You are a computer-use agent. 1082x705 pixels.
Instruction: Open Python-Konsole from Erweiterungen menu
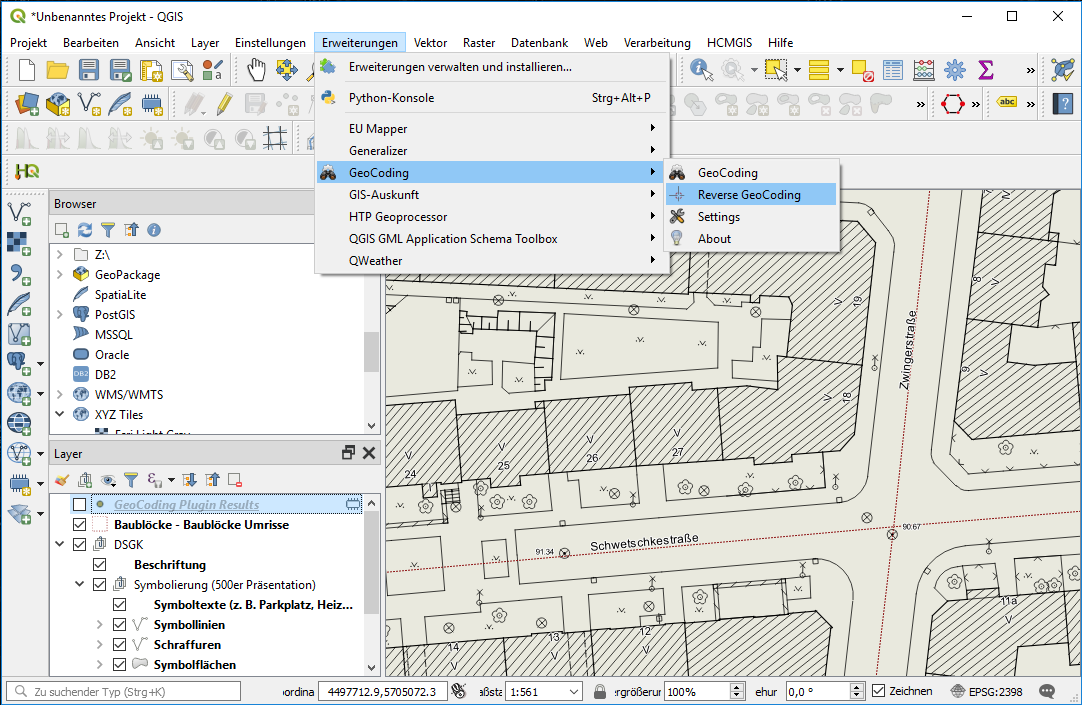click(492, 97)
